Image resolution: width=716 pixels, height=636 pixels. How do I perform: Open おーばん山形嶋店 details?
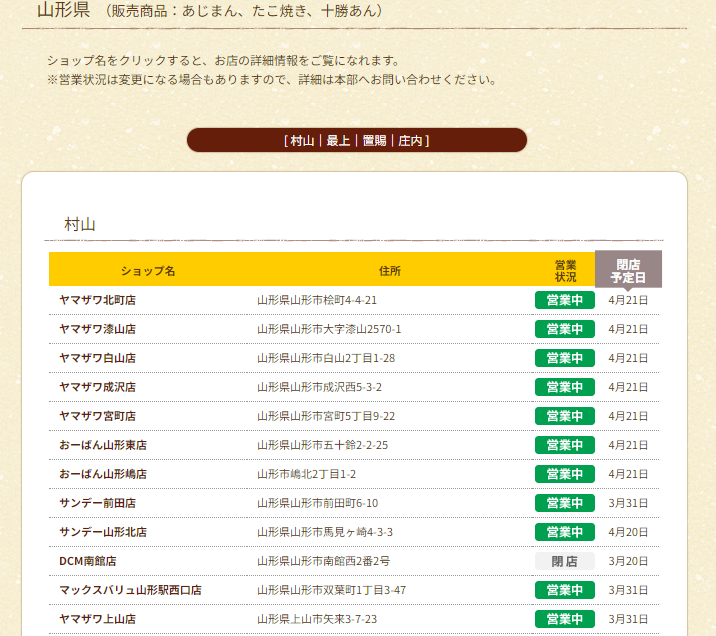(x=103, y=474)
